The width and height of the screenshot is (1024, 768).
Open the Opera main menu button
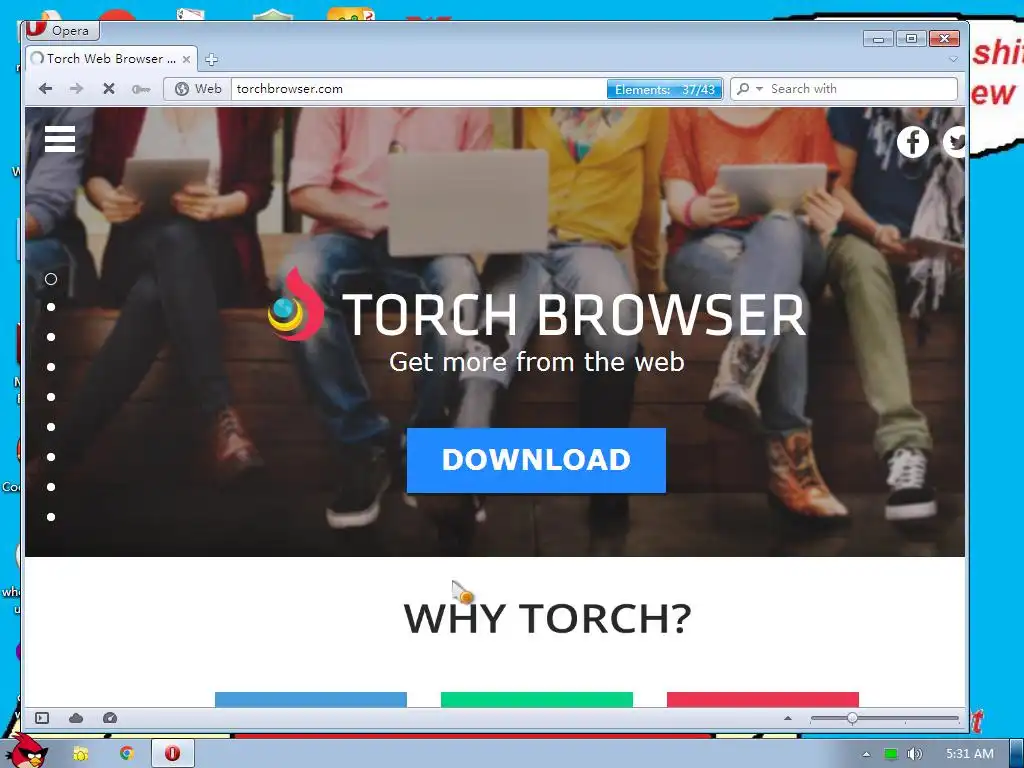point(61,30)
